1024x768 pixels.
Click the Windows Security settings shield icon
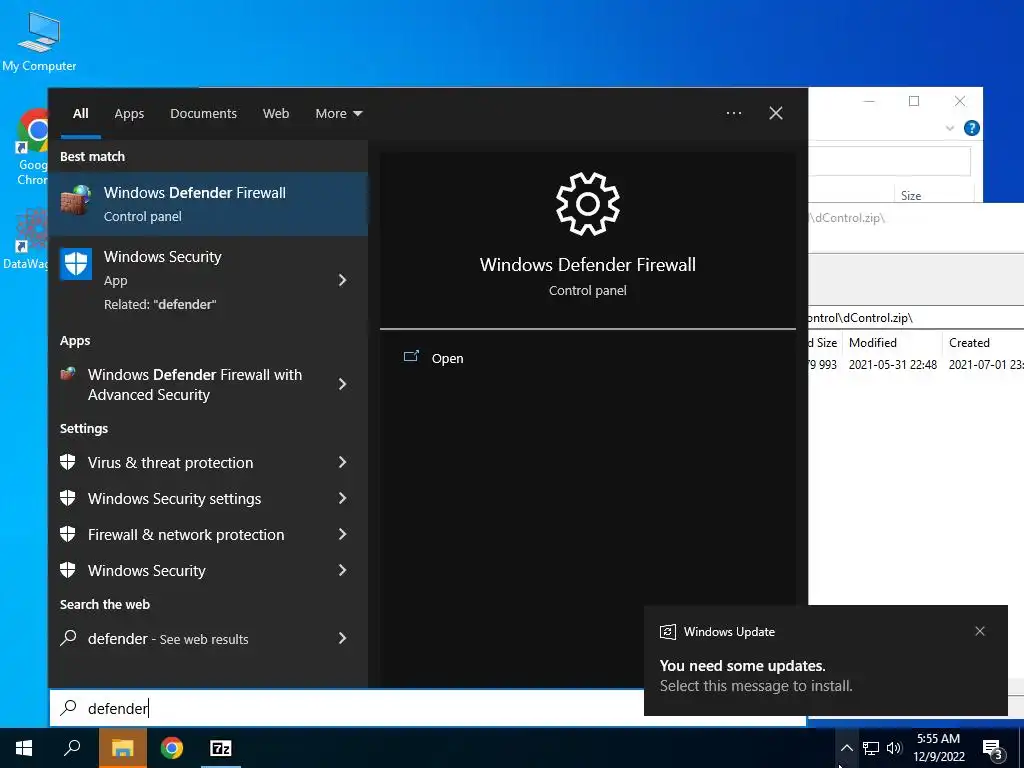point(68,498)
